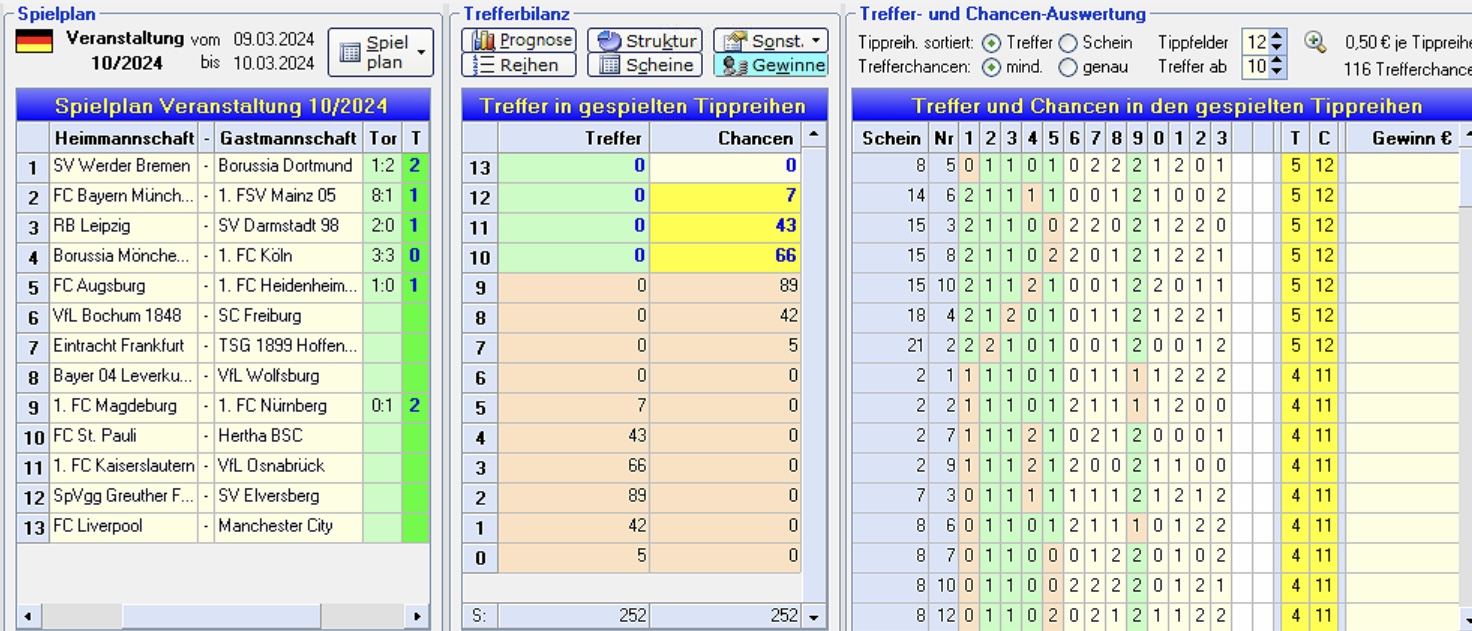Click the Gewinn € column header
The height and width of the screenshot is (631, 1472).
point(1402,138)
